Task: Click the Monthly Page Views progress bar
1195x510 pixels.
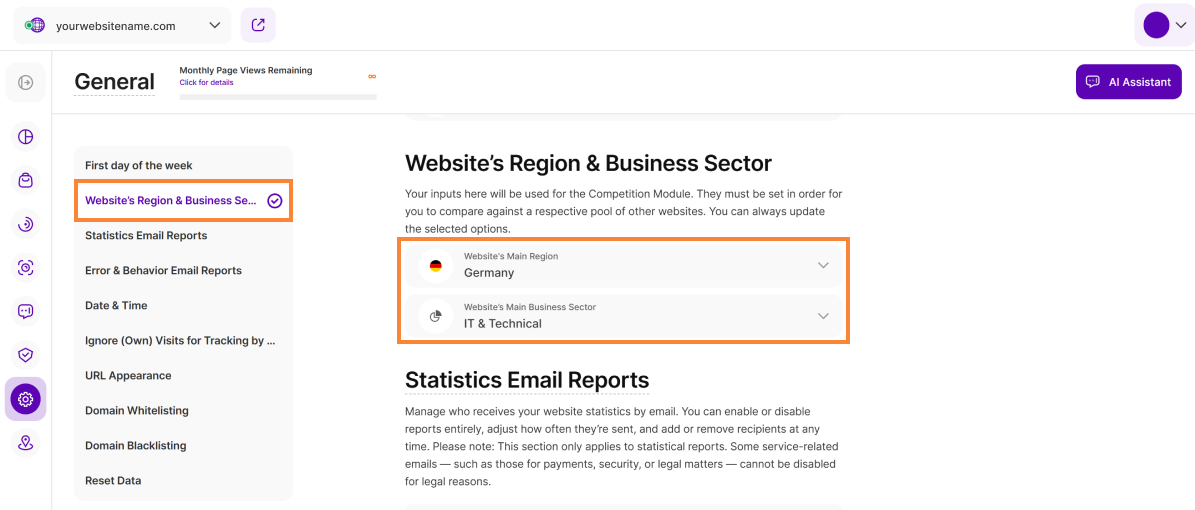Action: pos(278,97)
